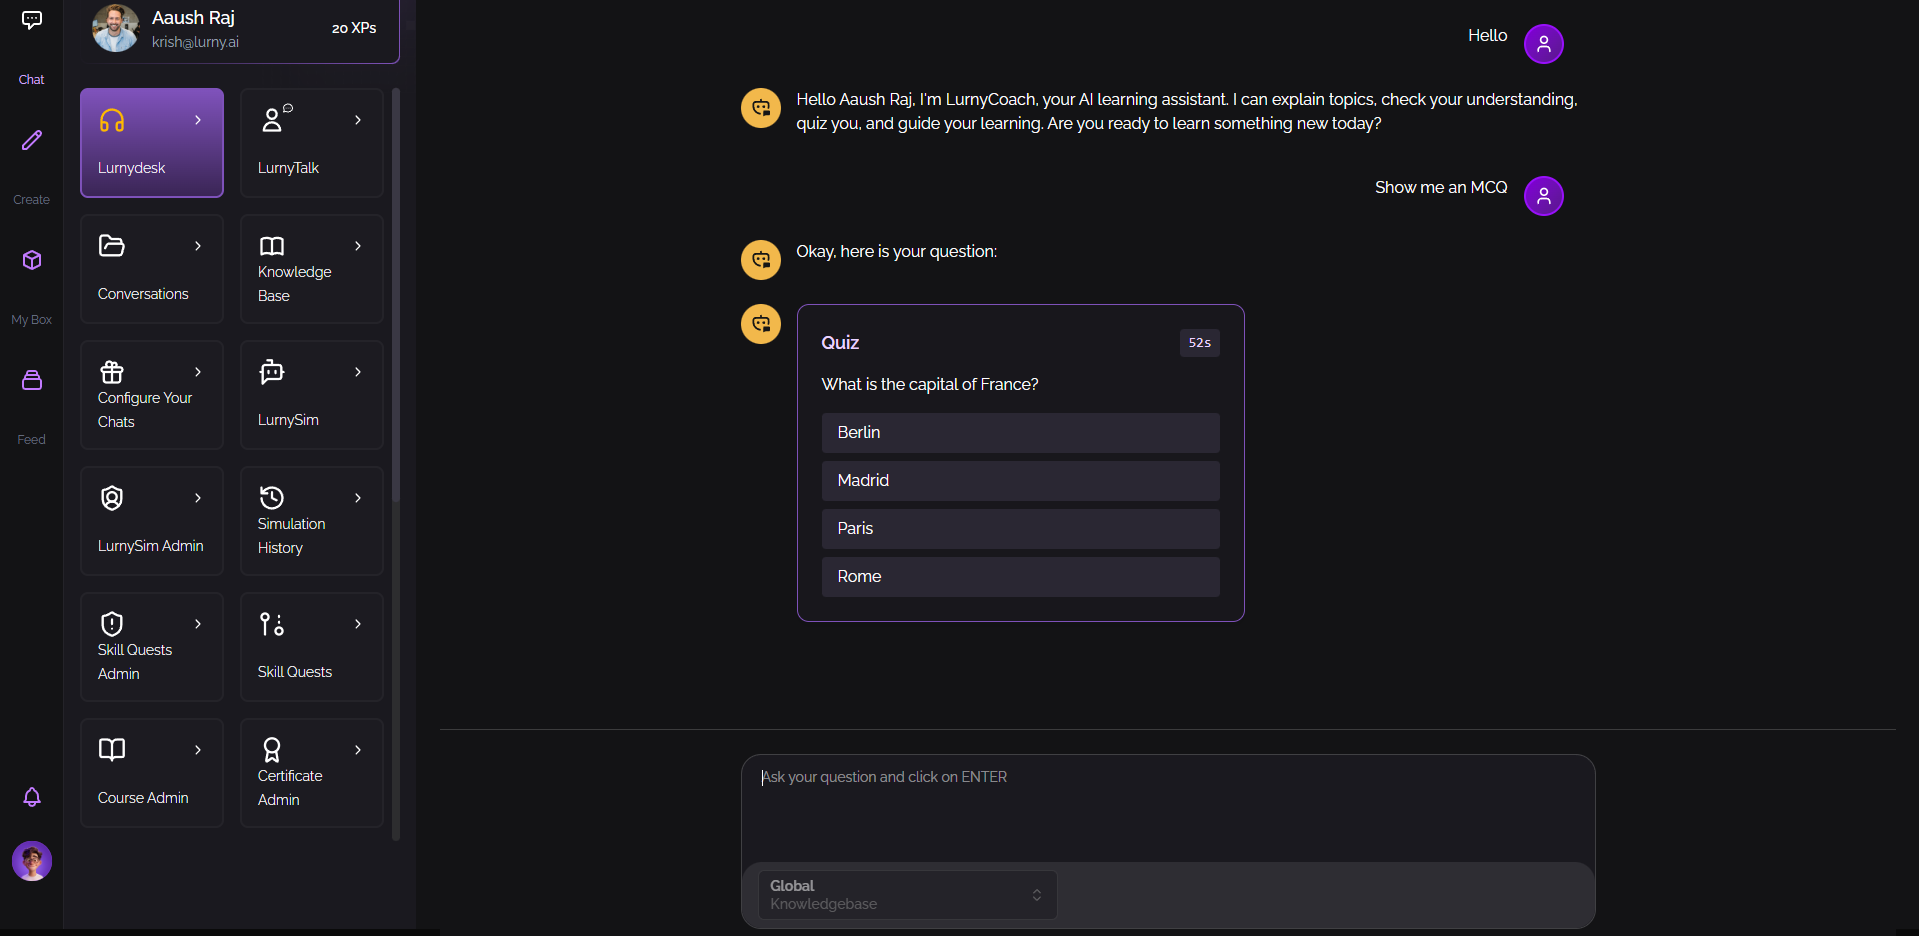This screenshot has height=936, width=1919.
Task: Click the Certificate Admin award icon
Action: (271, 749)
